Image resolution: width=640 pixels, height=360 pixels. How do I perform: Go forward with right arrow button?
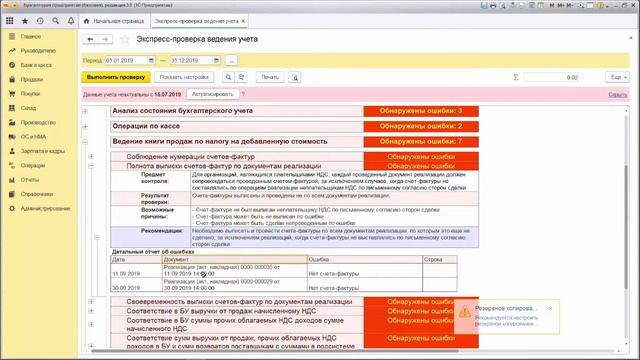(105, 39)
